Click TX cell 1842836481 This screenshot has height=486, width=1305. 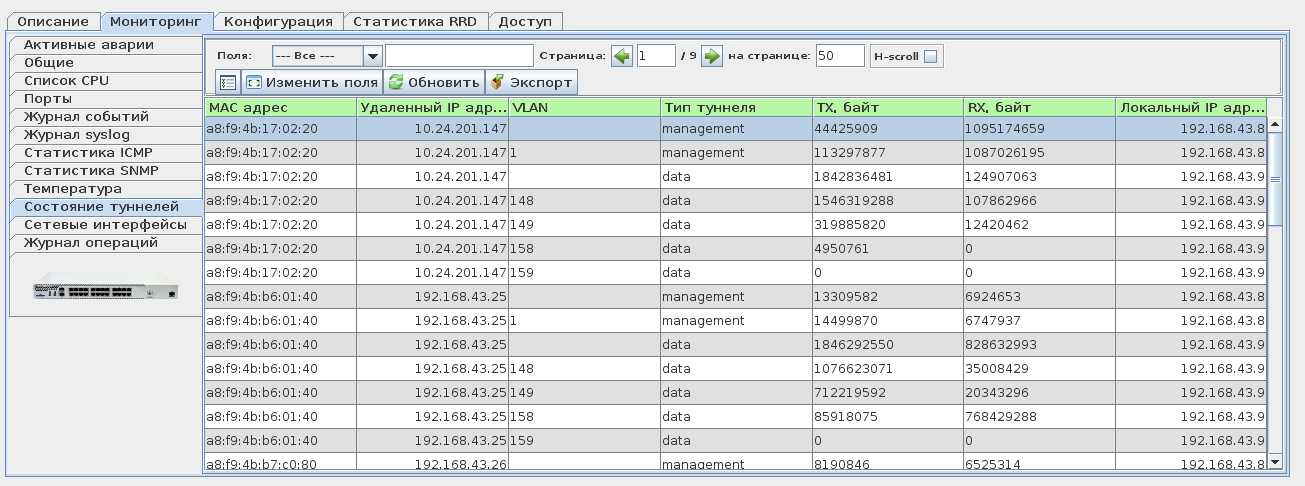point(888,177)
